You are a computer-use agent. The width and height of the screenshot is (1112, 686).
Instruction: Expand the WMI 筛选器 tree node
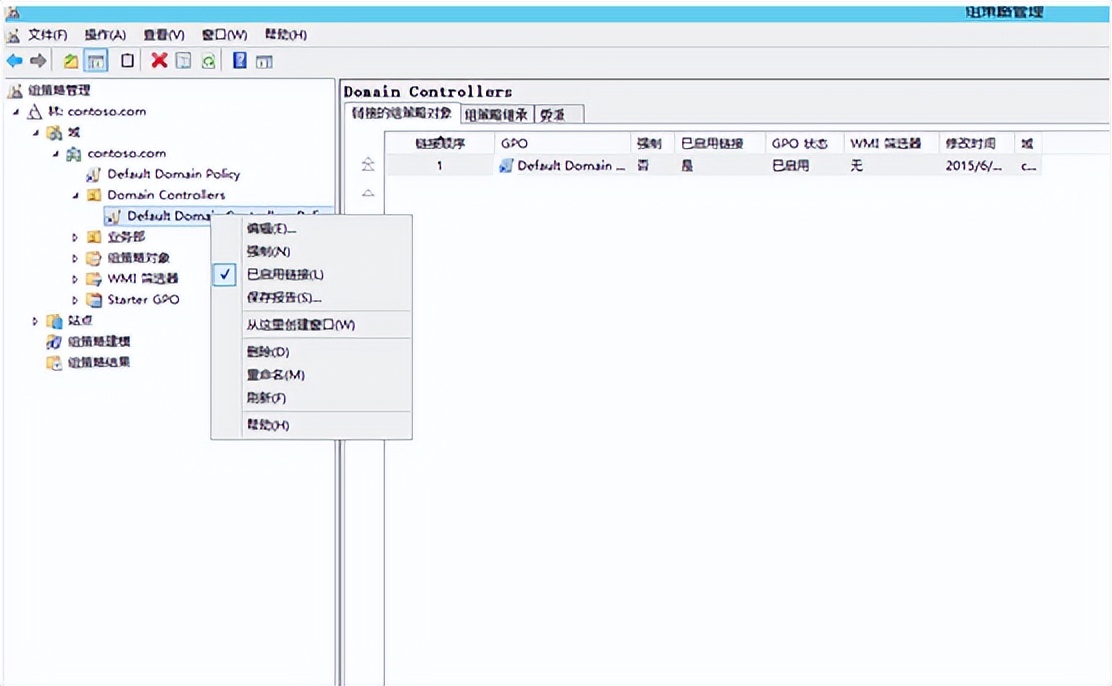click(75, 279)
